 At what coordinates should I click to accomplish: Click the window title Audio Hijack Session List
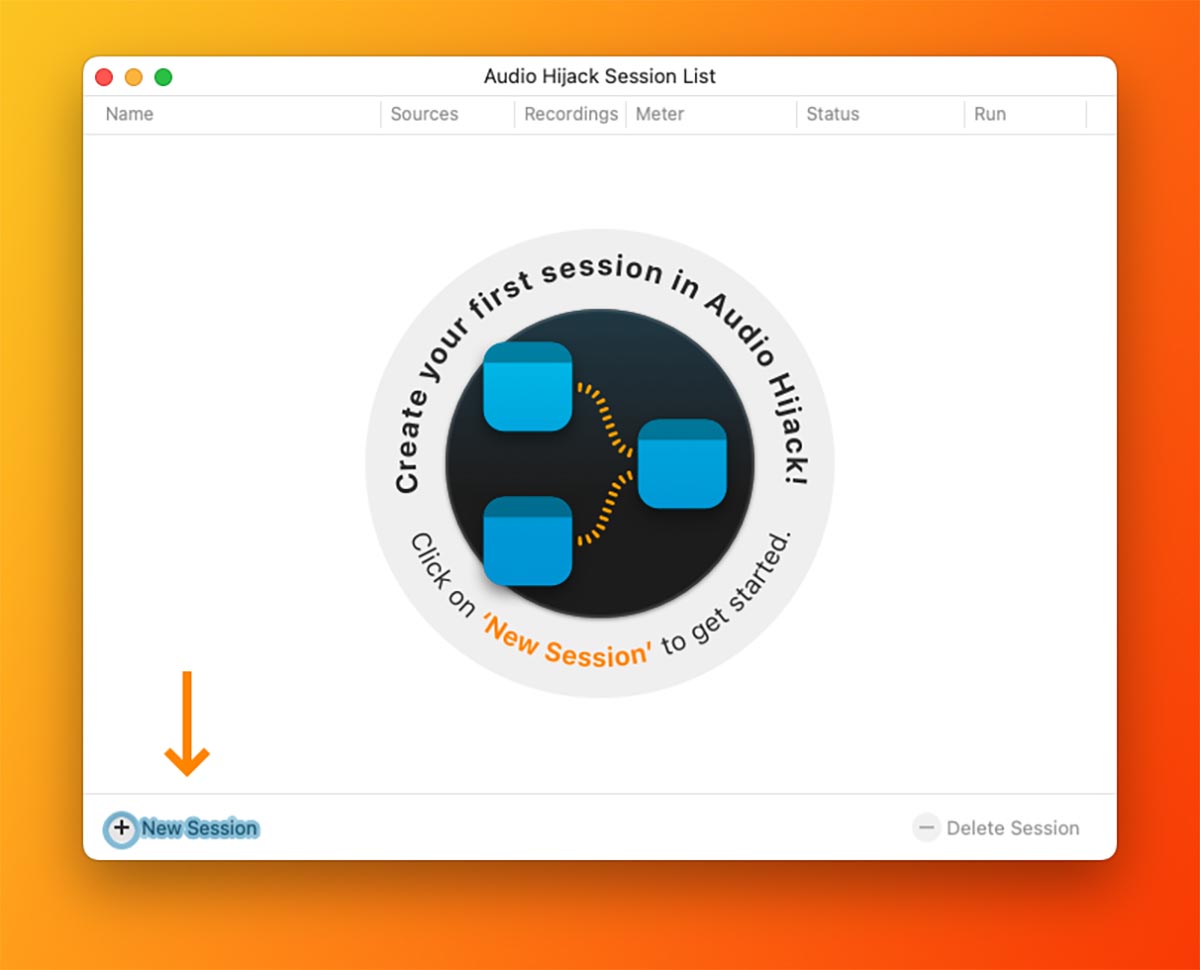point(600,76)
